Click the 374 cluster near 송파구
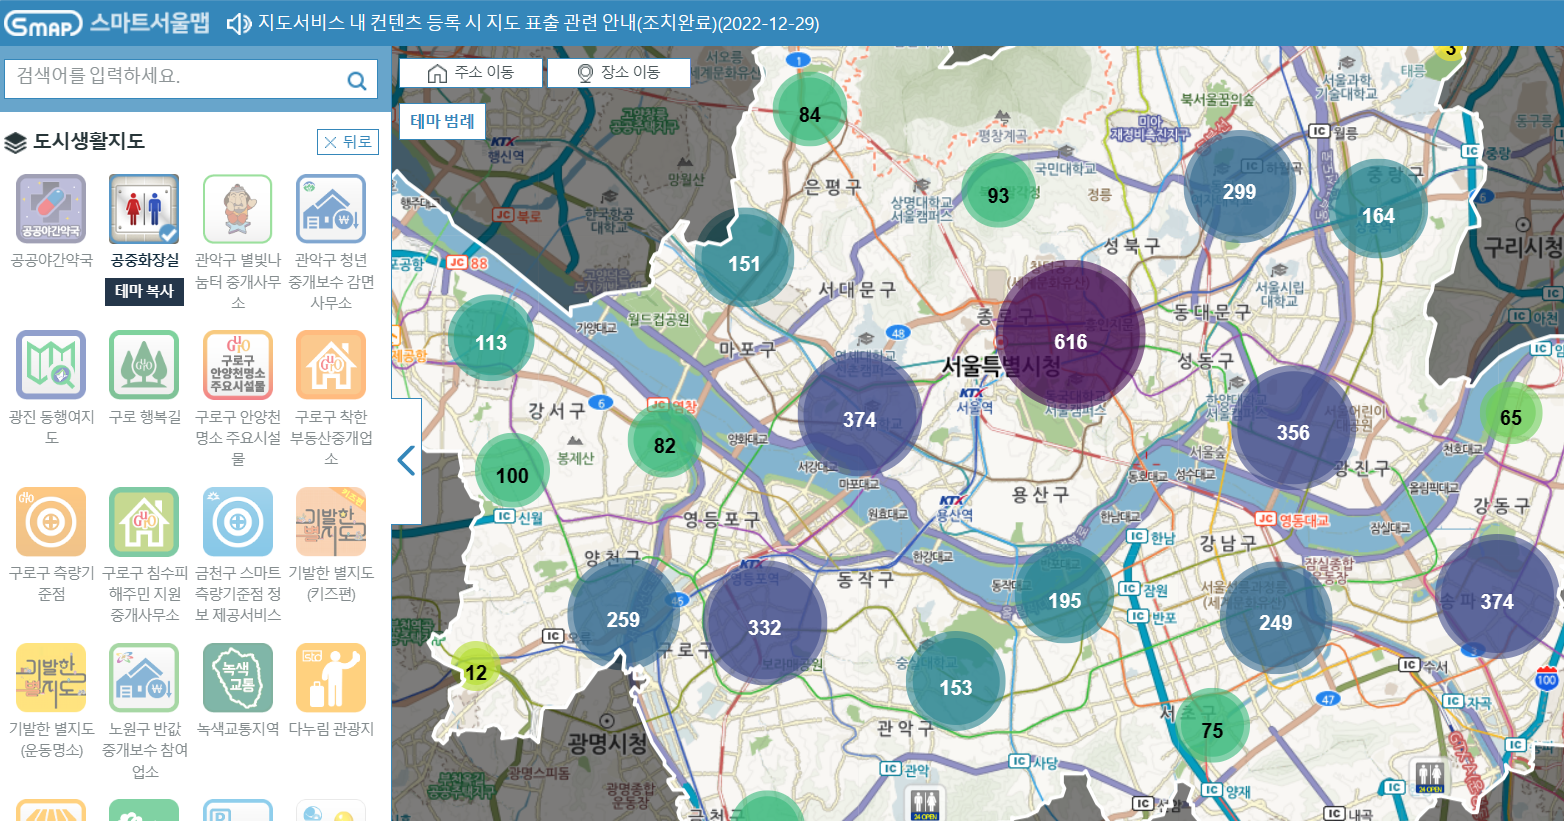Screen dimensions: 1564x821 pos(1496,596)
